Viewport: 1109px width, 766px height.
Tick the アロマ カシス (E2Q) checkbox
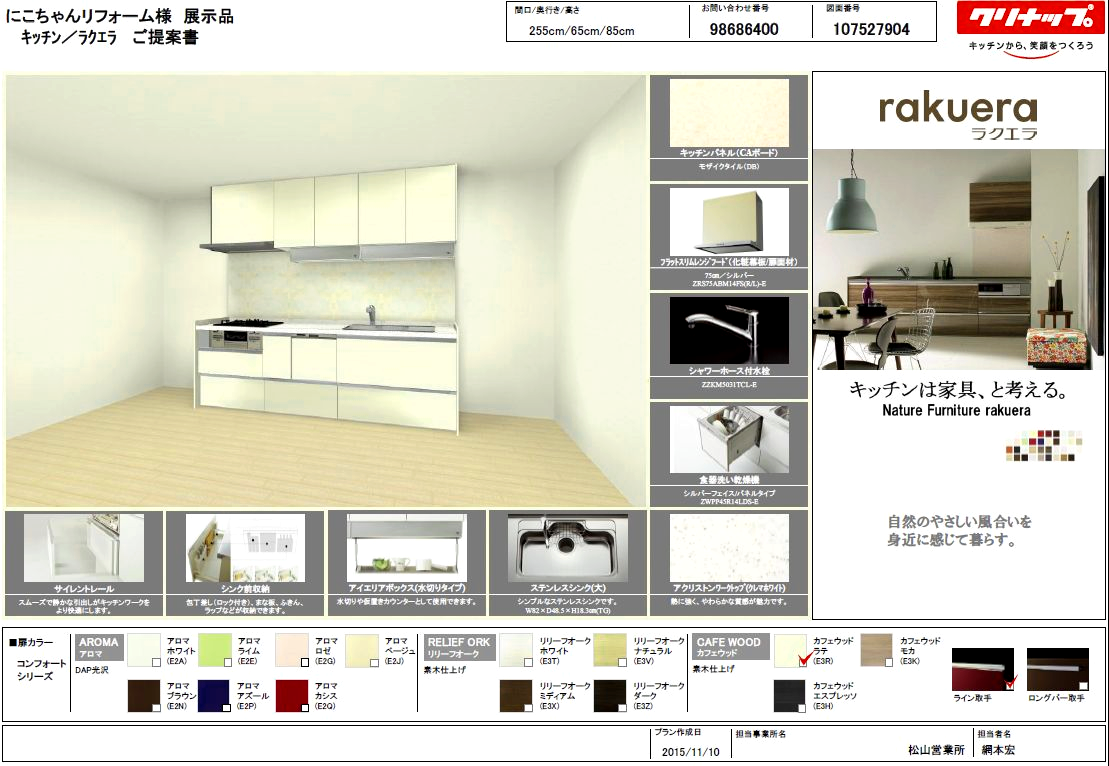[x=304, y=707]
